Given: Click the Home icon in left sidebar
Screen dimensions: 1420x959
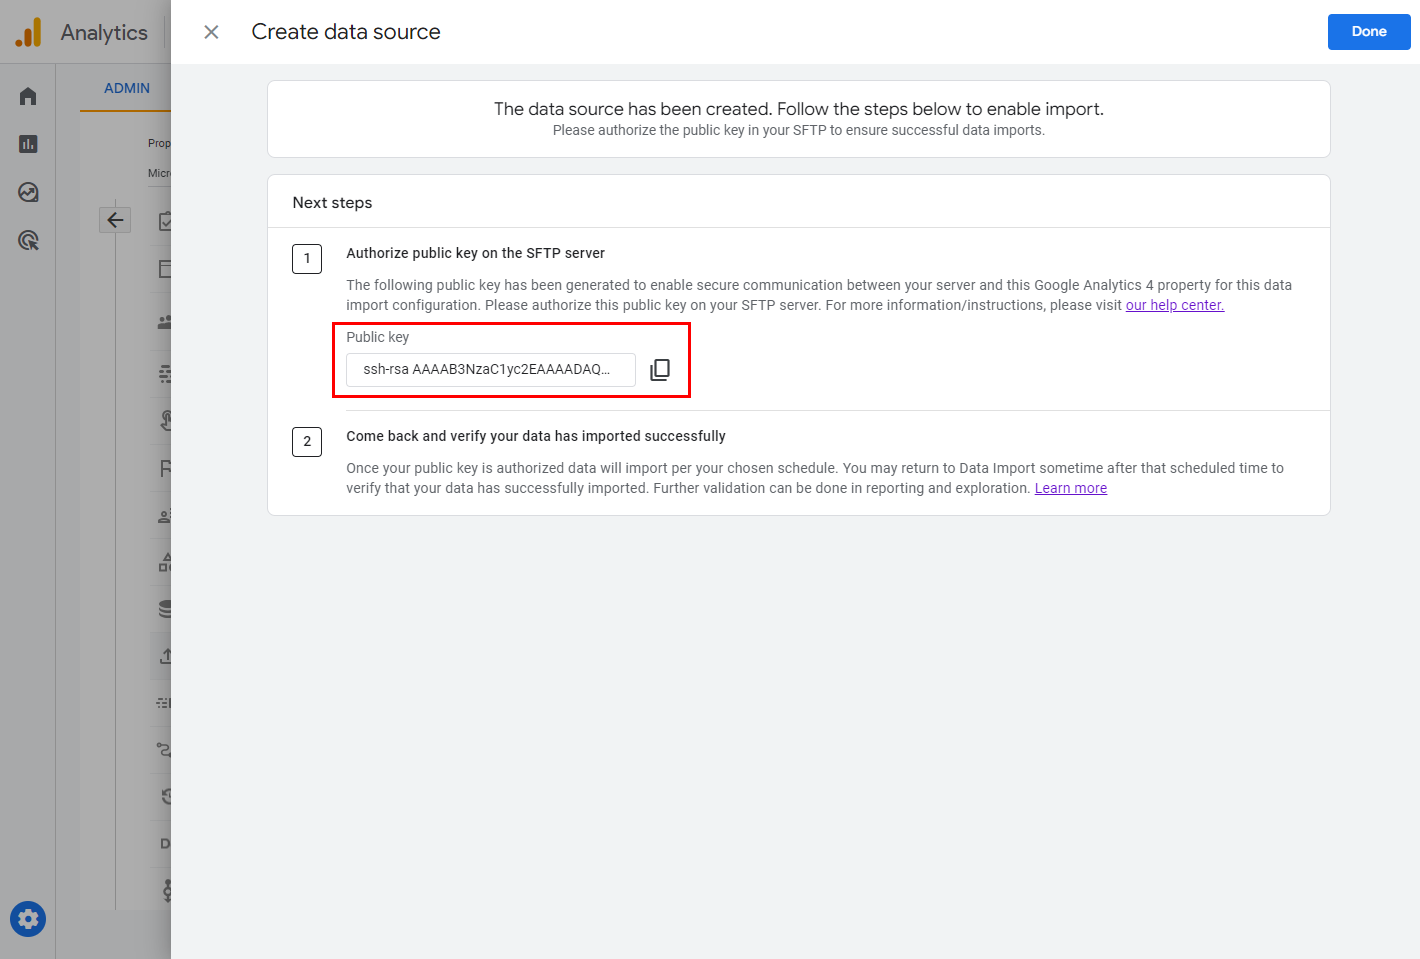Looking at the screenshot, I should pos(28,96).
